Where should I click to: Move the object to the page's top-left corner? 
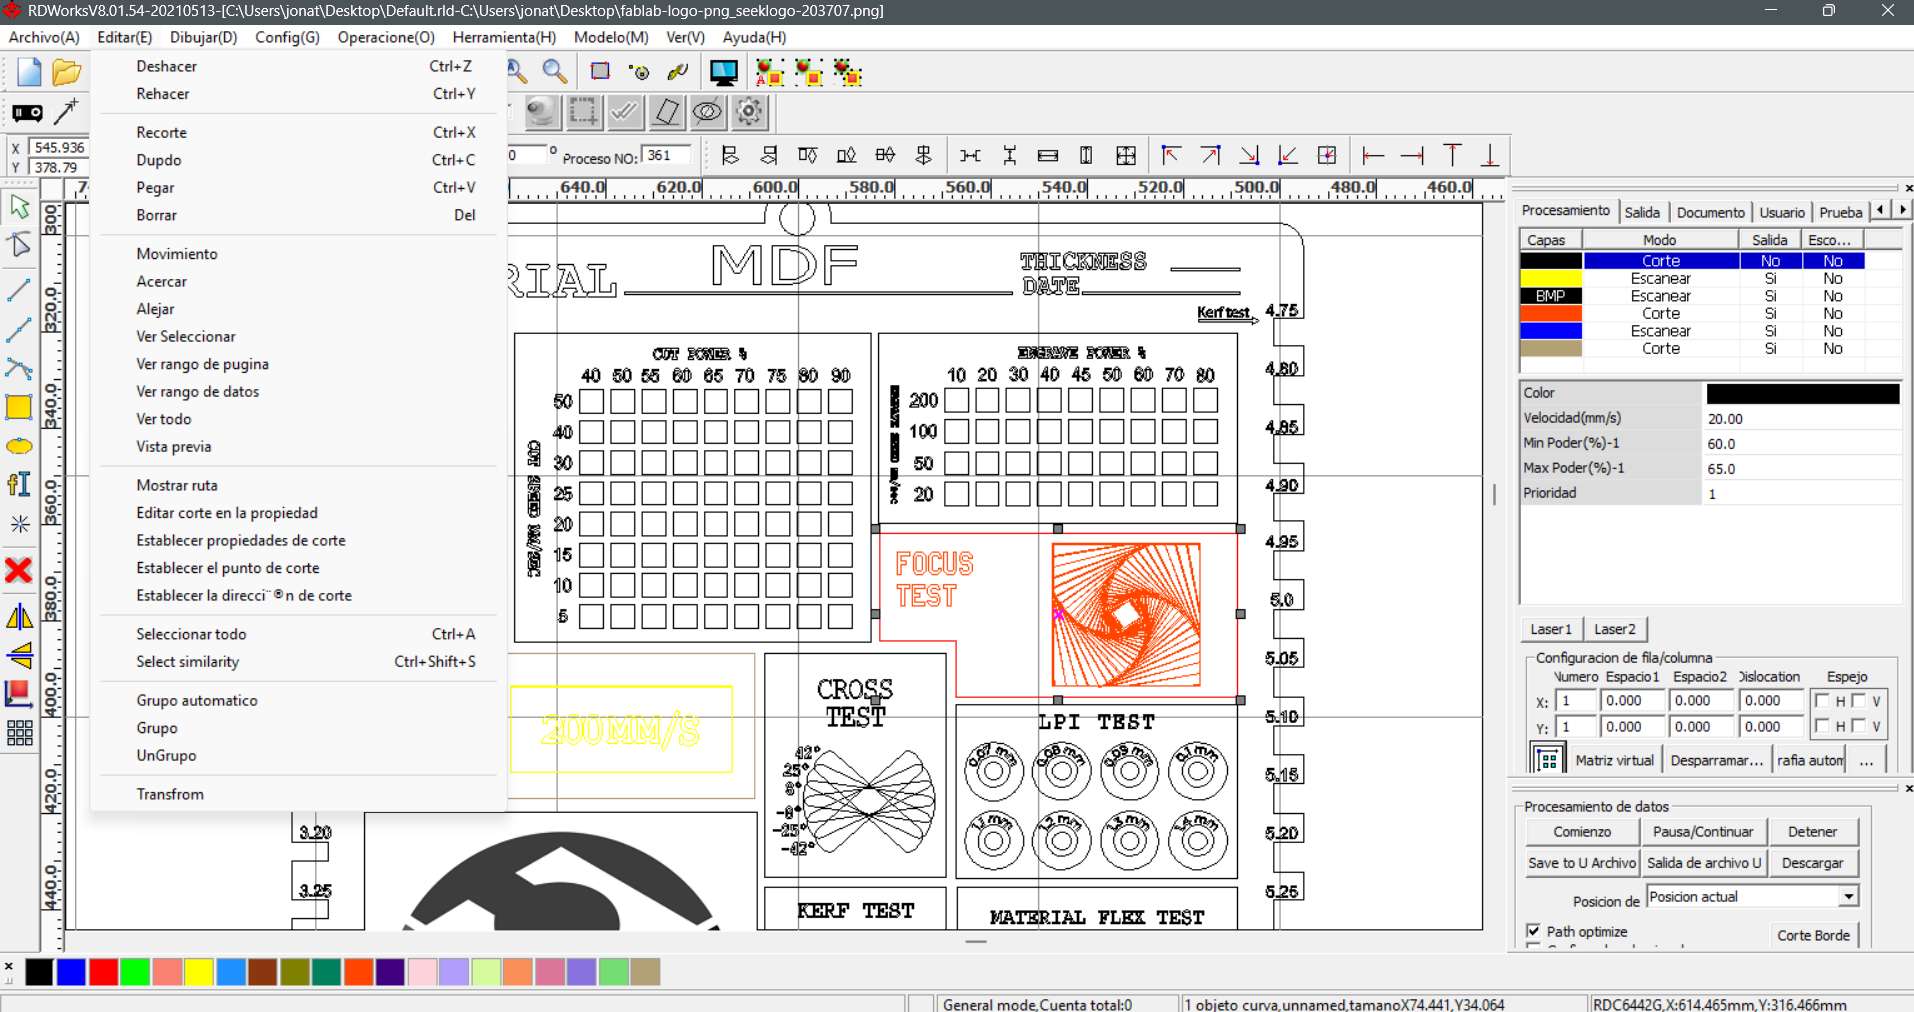[1170, 155]
